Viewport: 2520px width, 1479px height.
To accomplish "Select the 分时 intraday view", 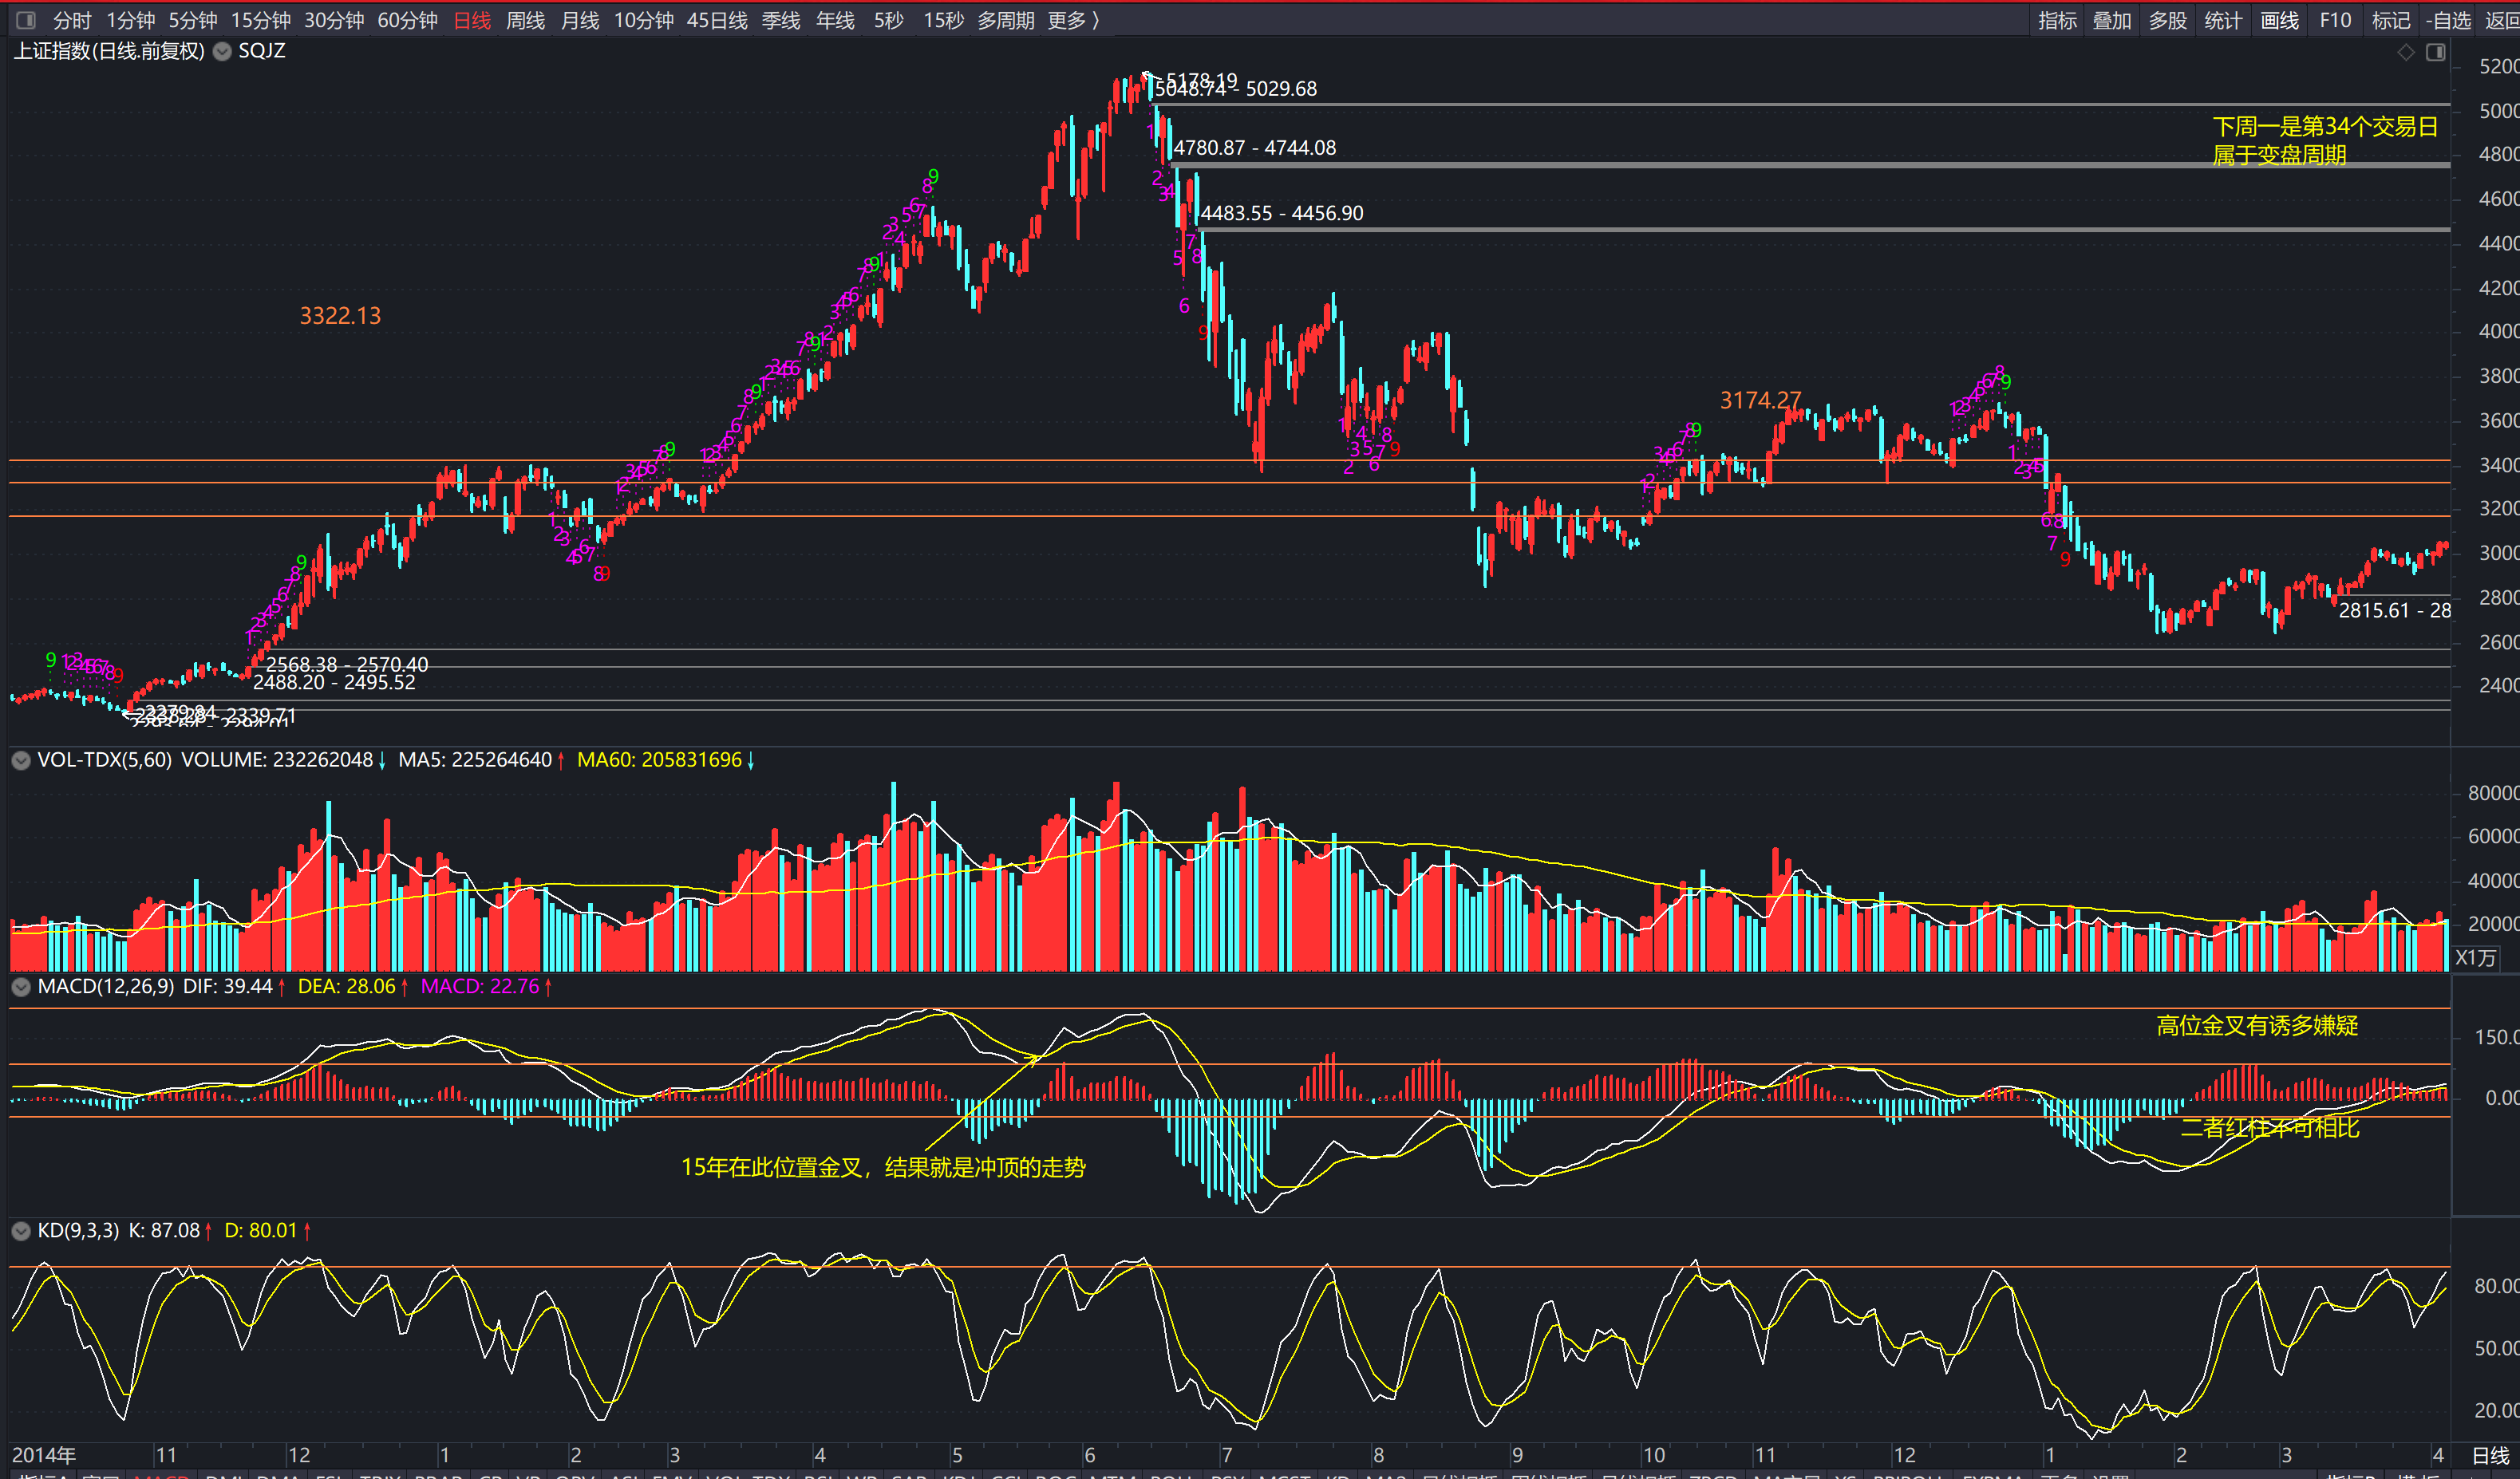I will [72, 20].
